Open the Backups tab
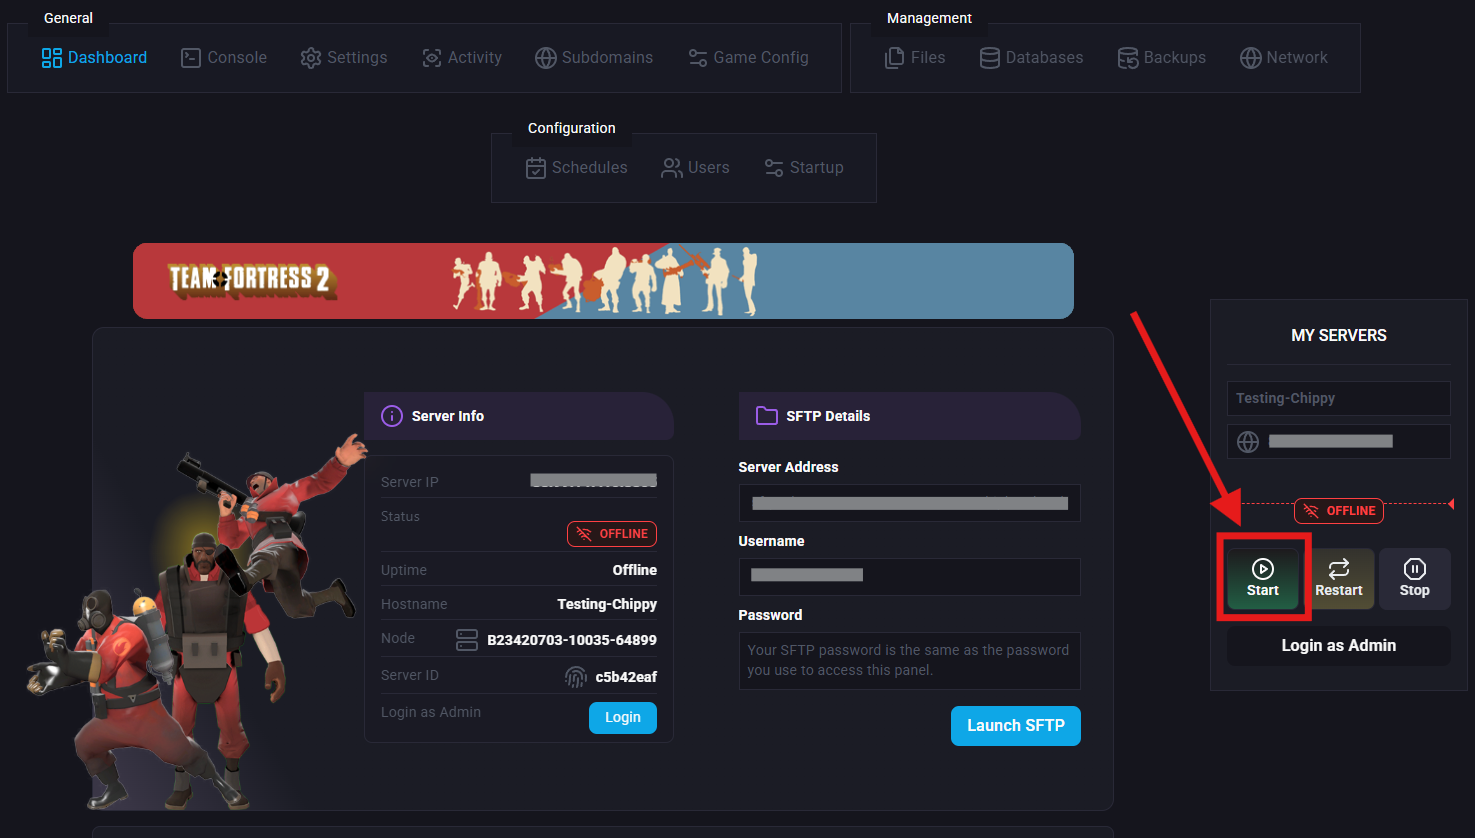The width and height of the screenshot is (1475, 838). pos(1161,58)
